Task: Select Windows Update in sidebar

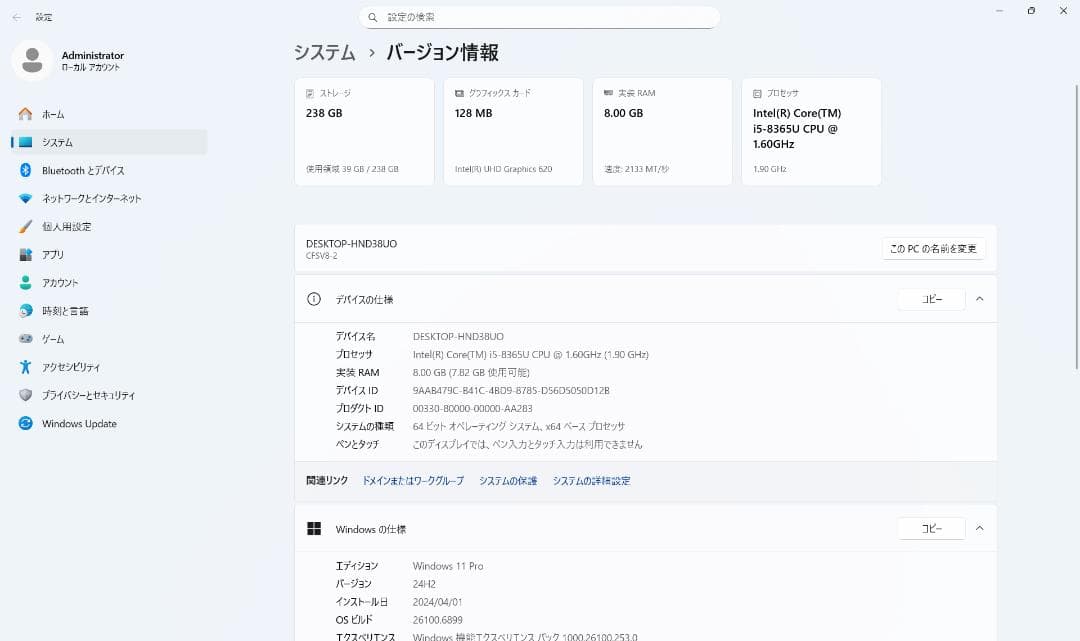Action: [109, 423]
